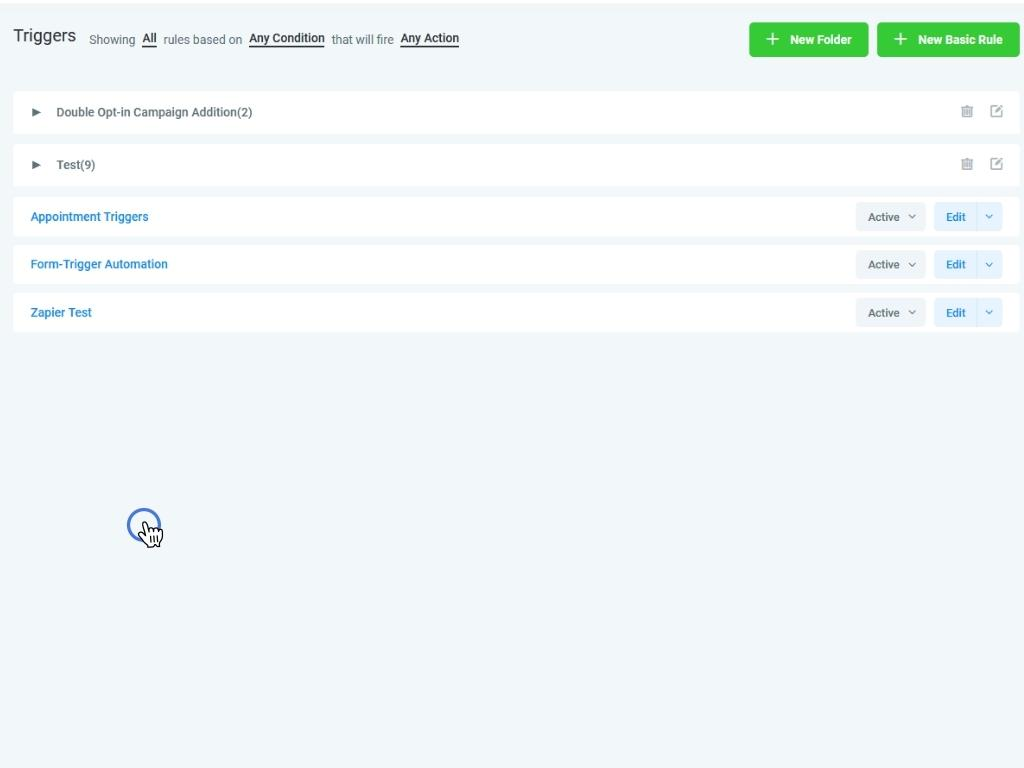Click the Test(9) folder name
The width and height of the screenshot is (1024, 768).
pos(76,165)
